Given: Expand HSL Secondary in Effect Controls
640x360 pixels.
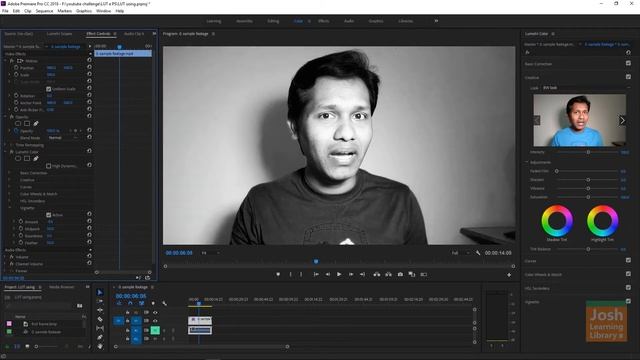Looking at the screenshot, I should click(x=9, y=201).
